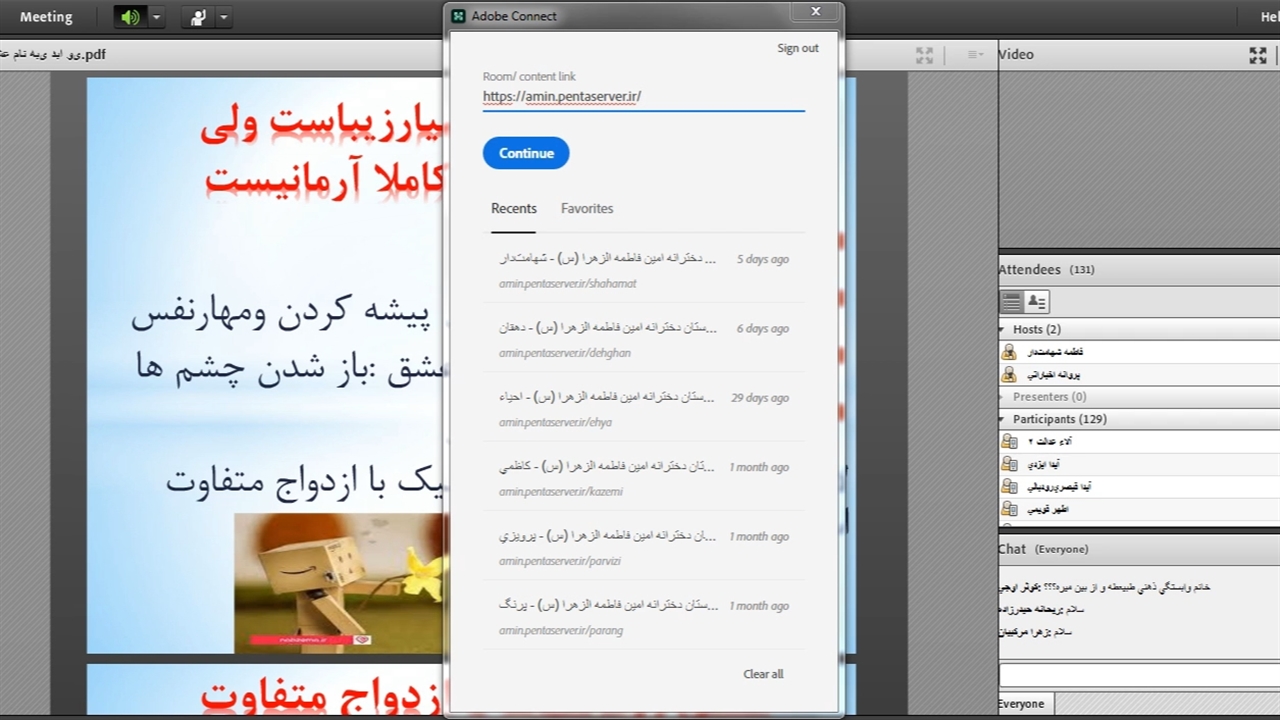The image size is (1280, 720).
Task: Collapse the Participants (129) group
Action: pos(1003,419)
